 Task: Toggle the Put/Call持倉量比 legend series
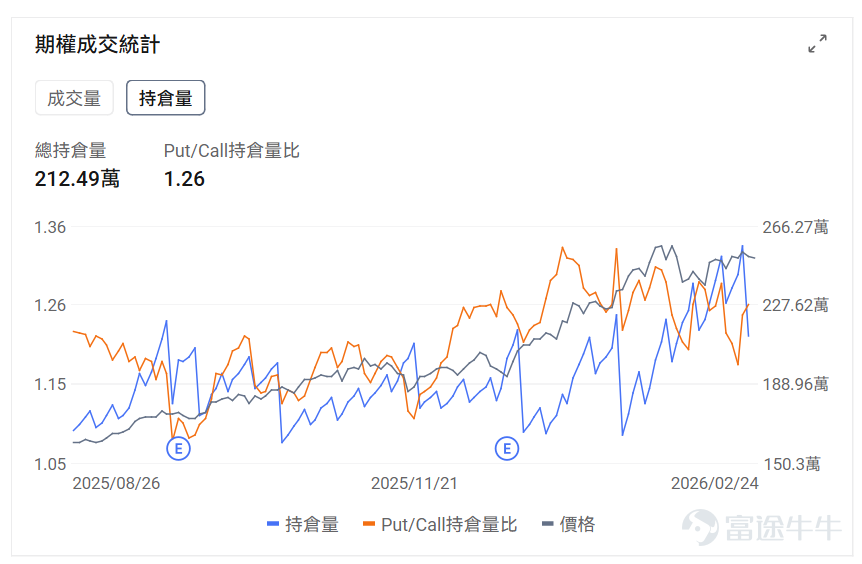click(440, 524)
